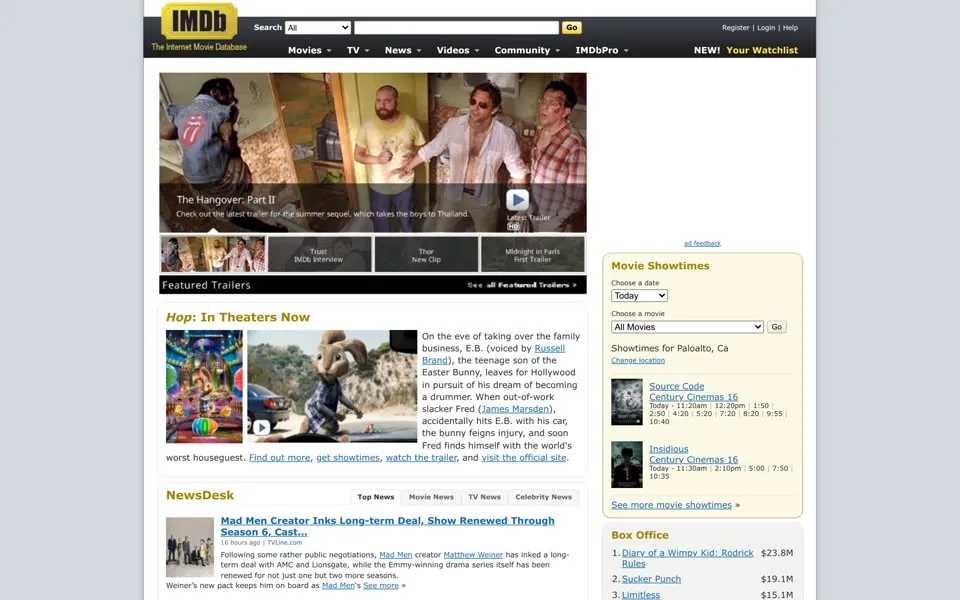
Task: Open the Insidious showtimes link
Action: coord(669,449)
